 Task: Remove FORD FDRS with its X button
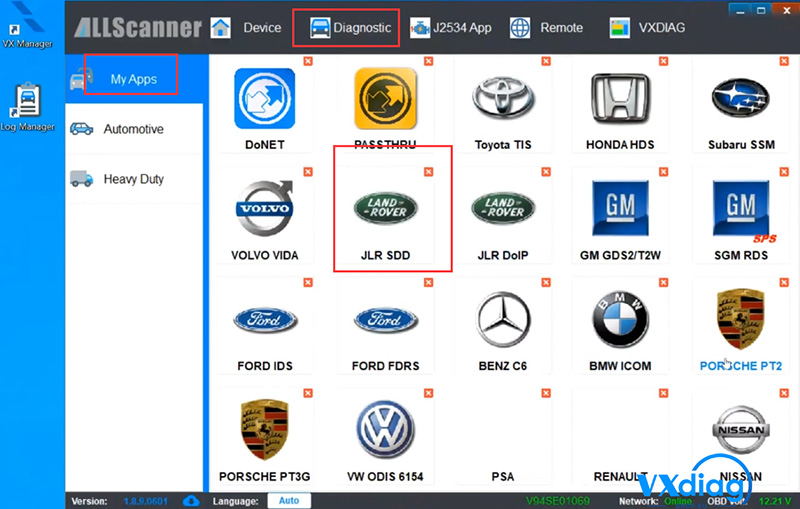[429, 283]
